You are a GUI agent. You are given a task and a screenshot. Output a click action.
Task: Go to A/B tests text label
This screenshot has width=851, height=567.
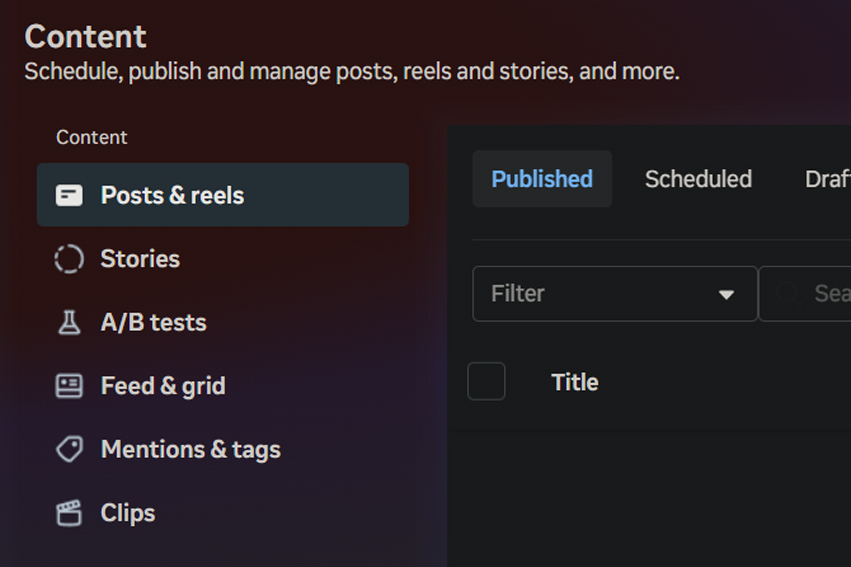[153, 322]
